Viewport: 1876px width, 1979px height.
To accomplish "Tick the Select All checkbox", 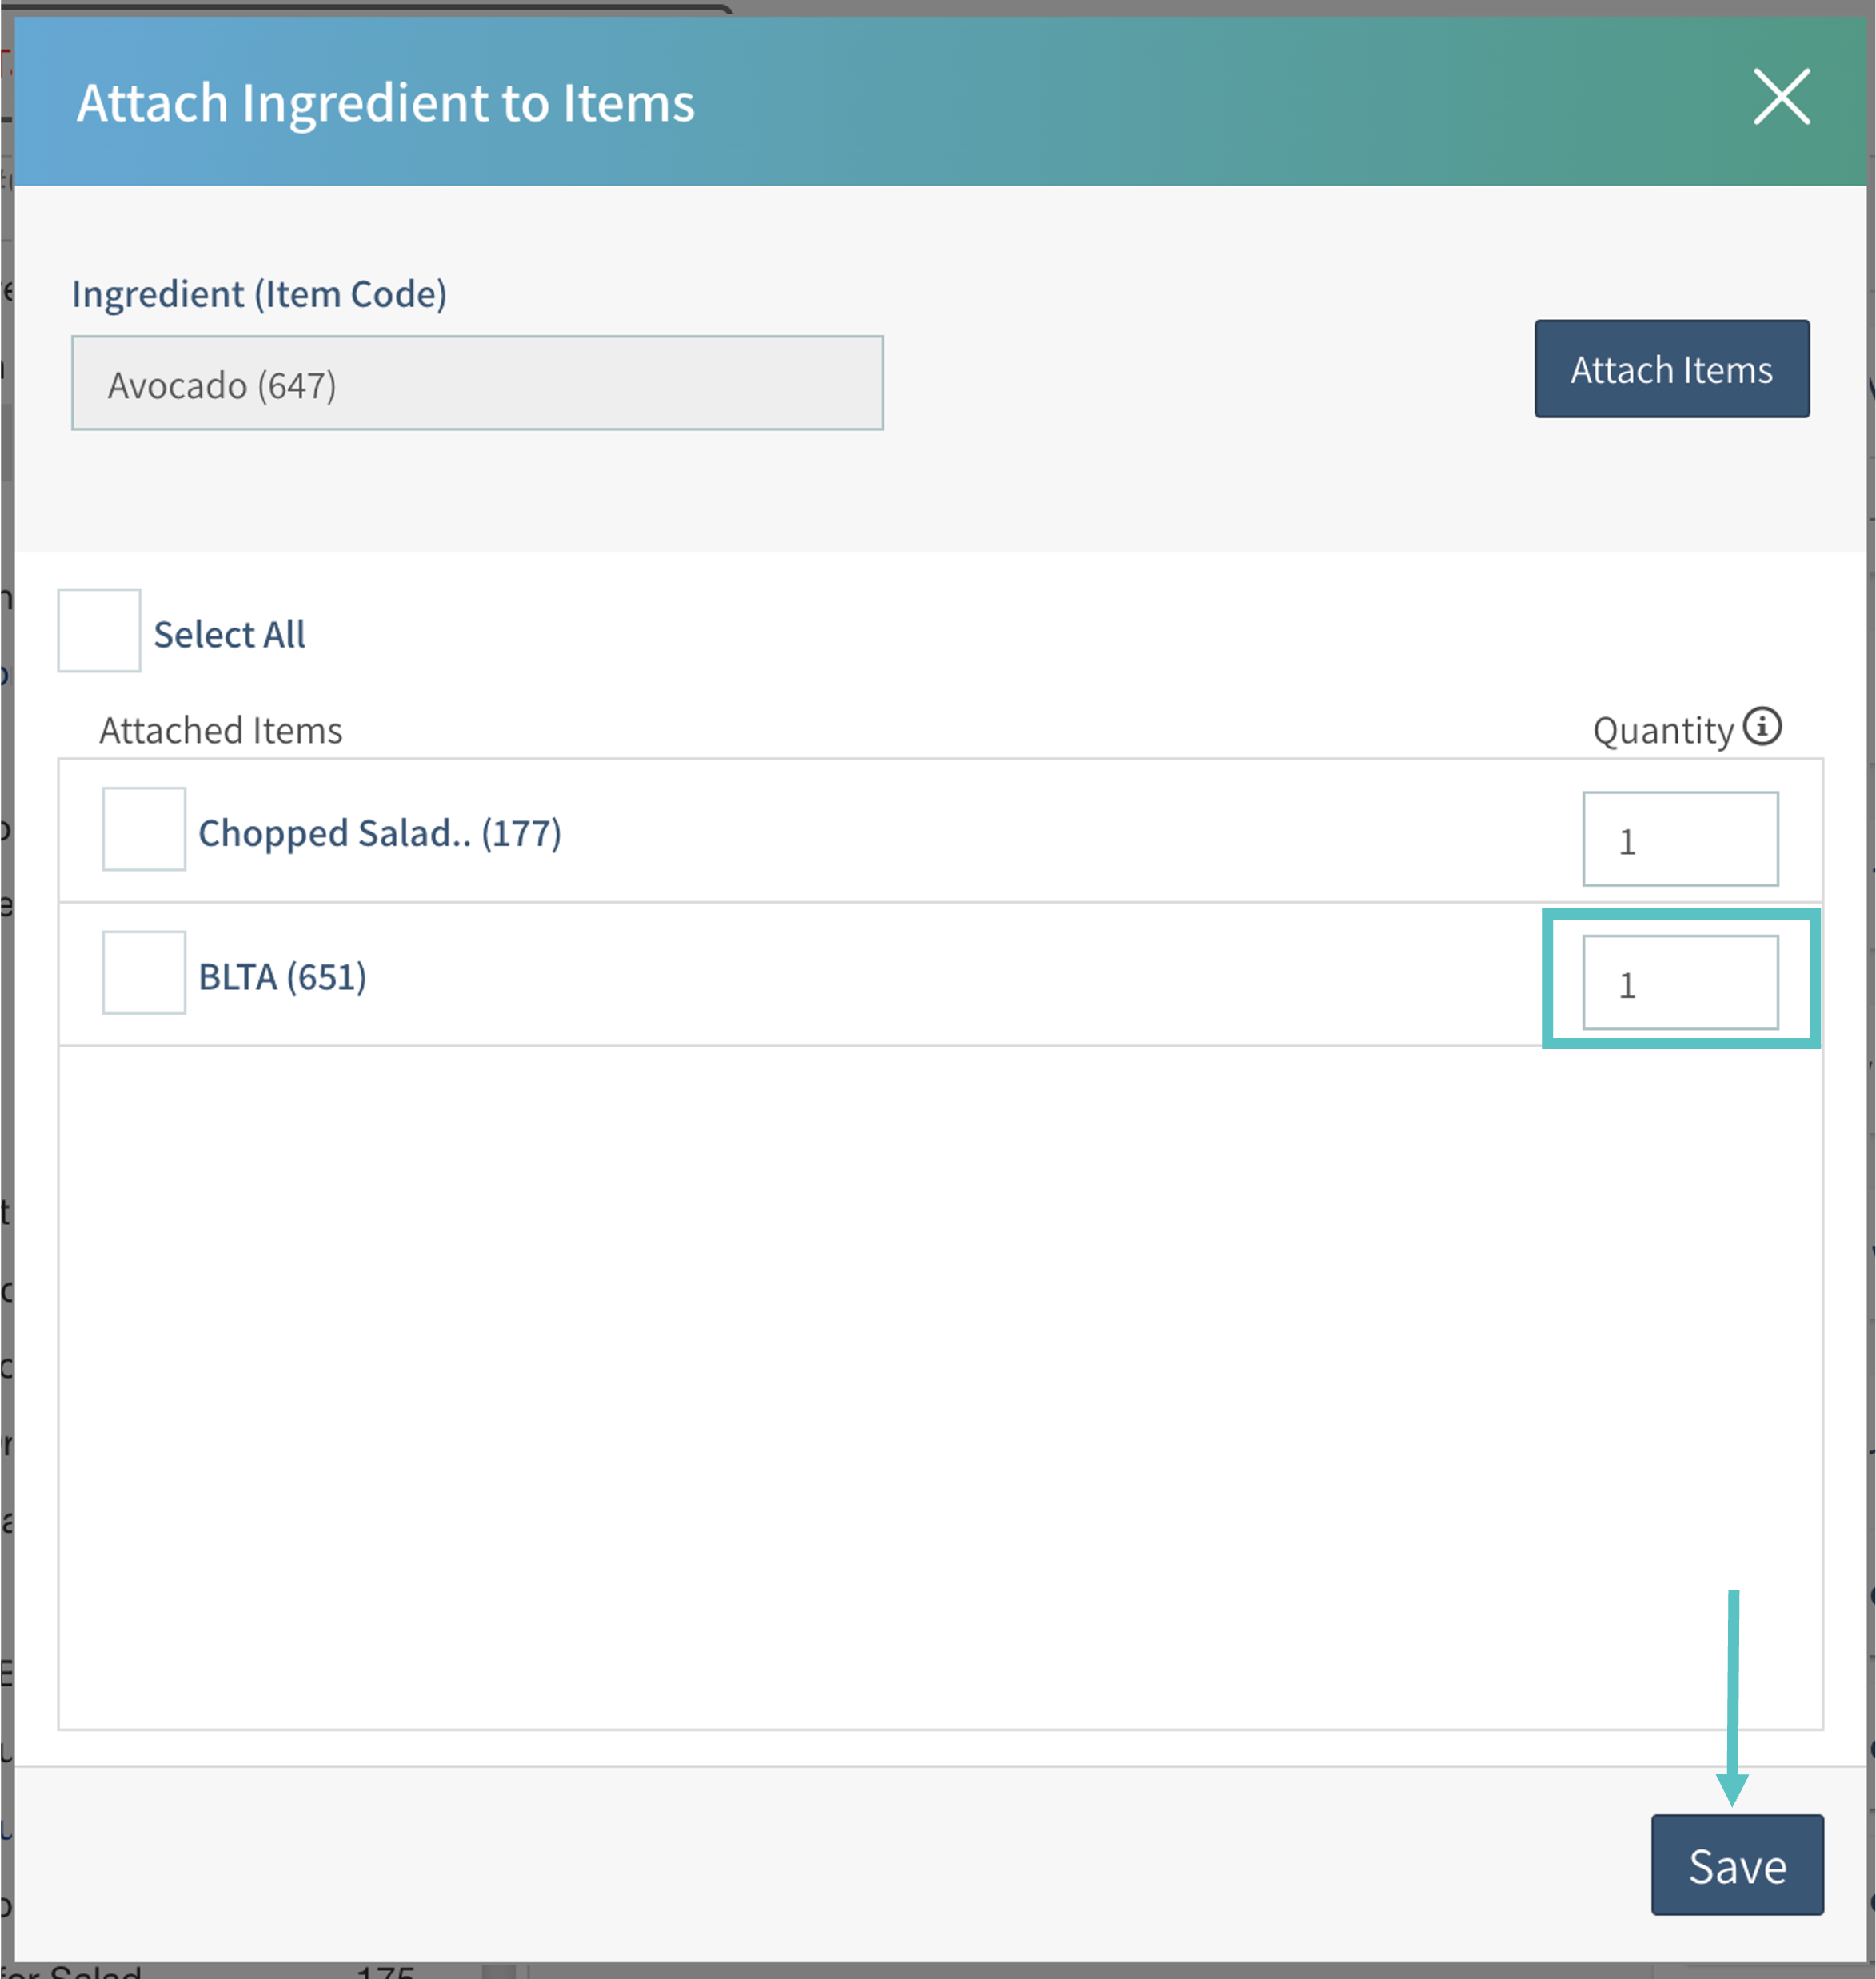I will [99, 631].
